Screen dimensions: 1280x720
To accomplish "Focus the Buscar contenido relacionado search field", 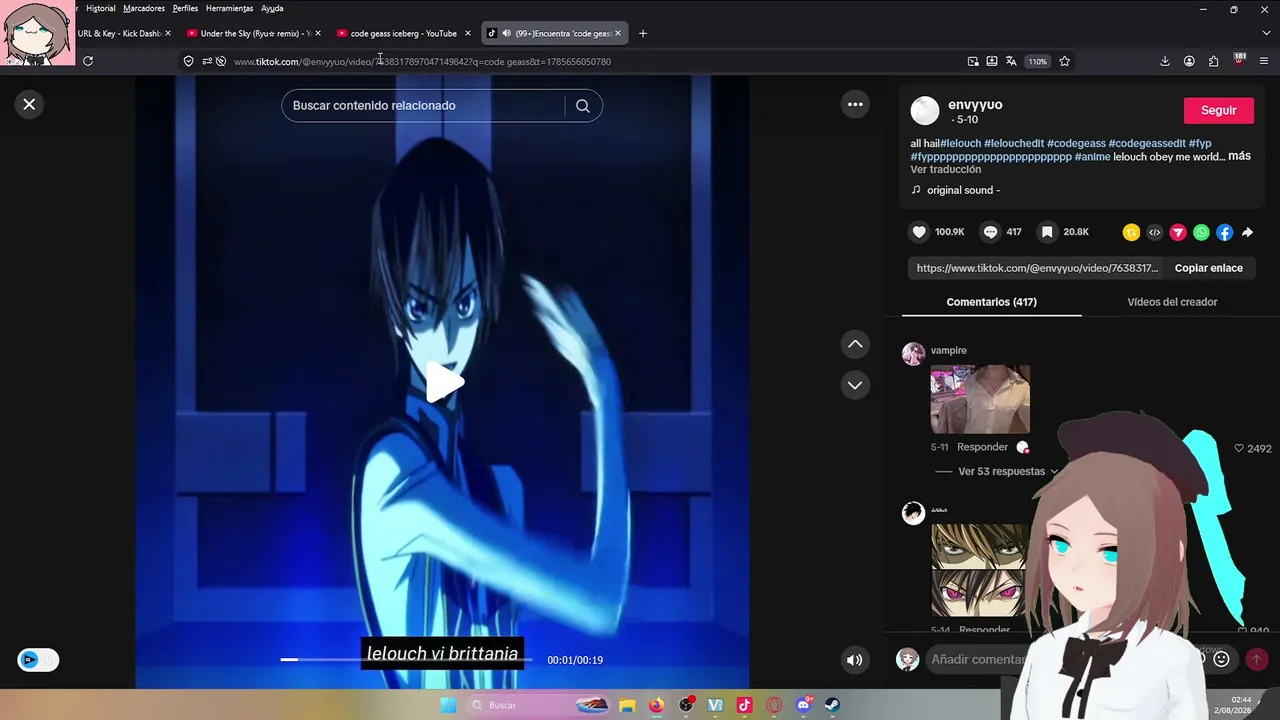I will pyautogui.click(x=423, y=106).
